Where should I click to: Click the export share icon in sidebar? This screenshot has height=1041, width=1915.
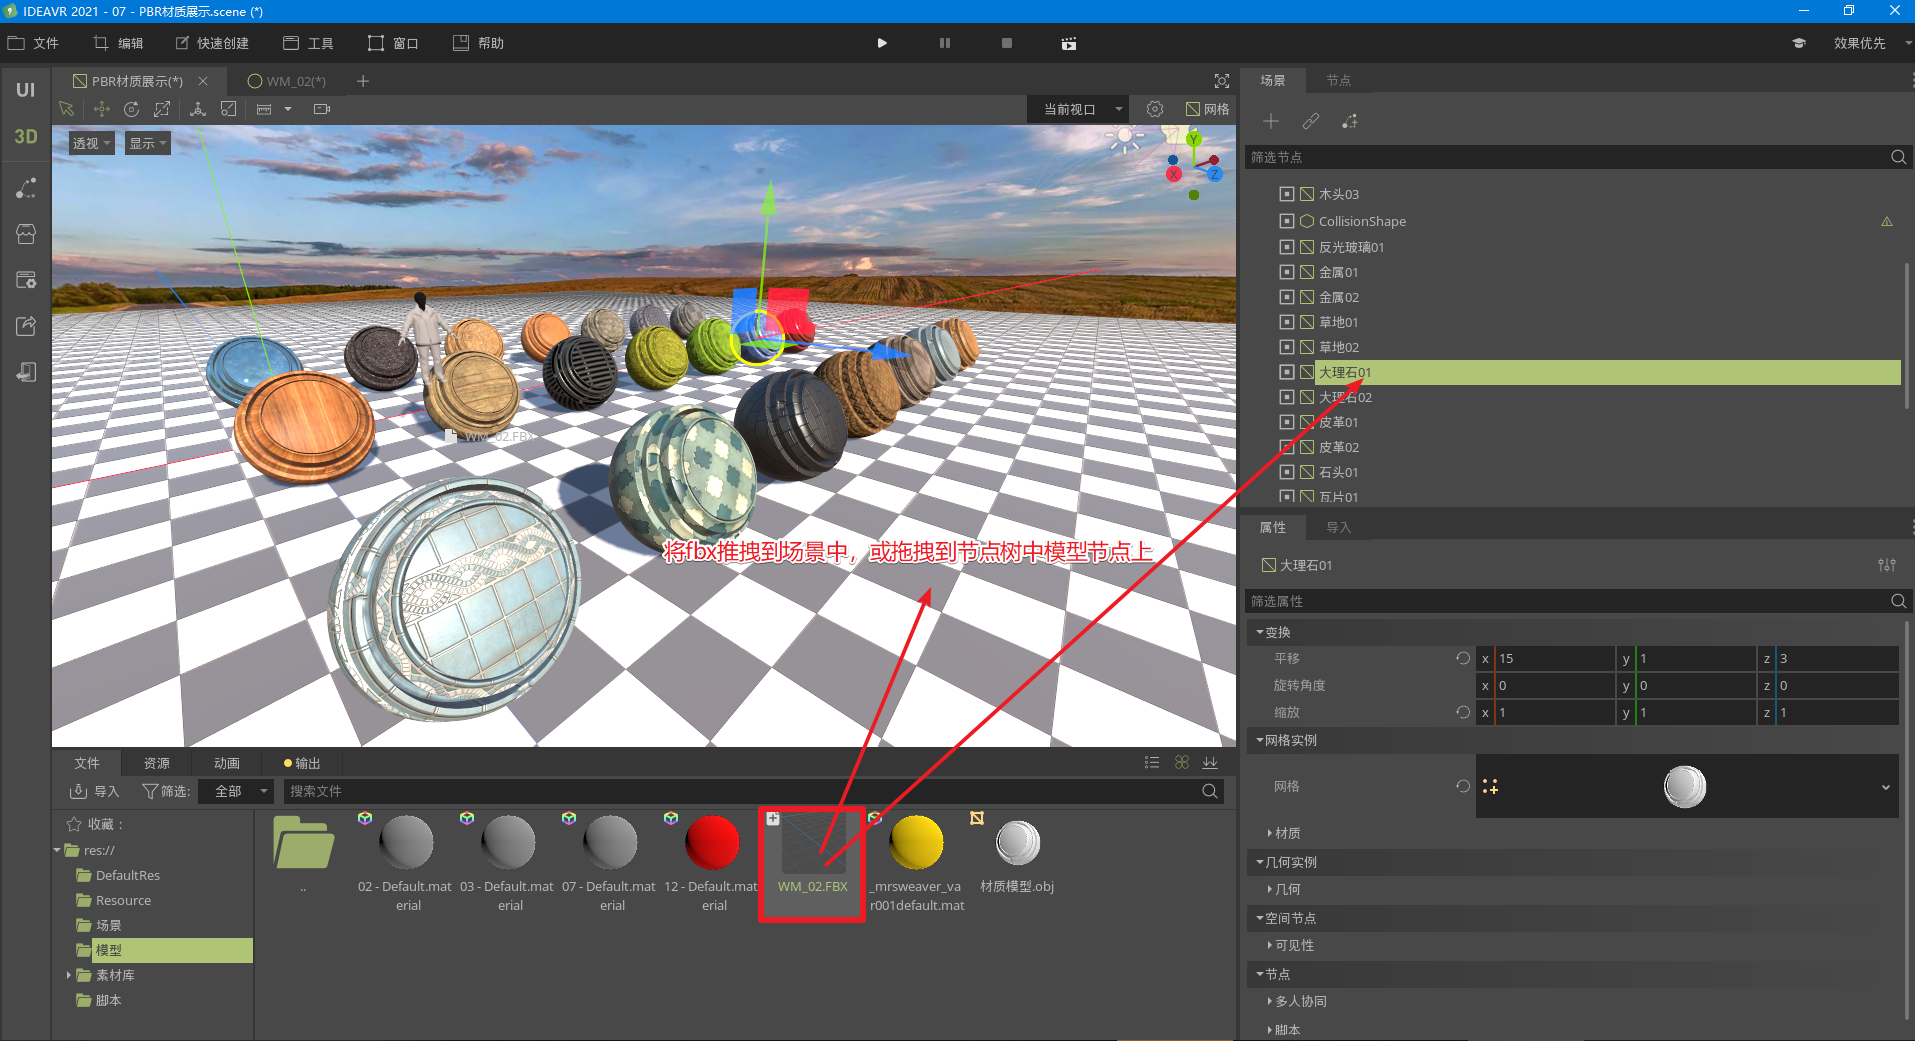tap(26, 326)
